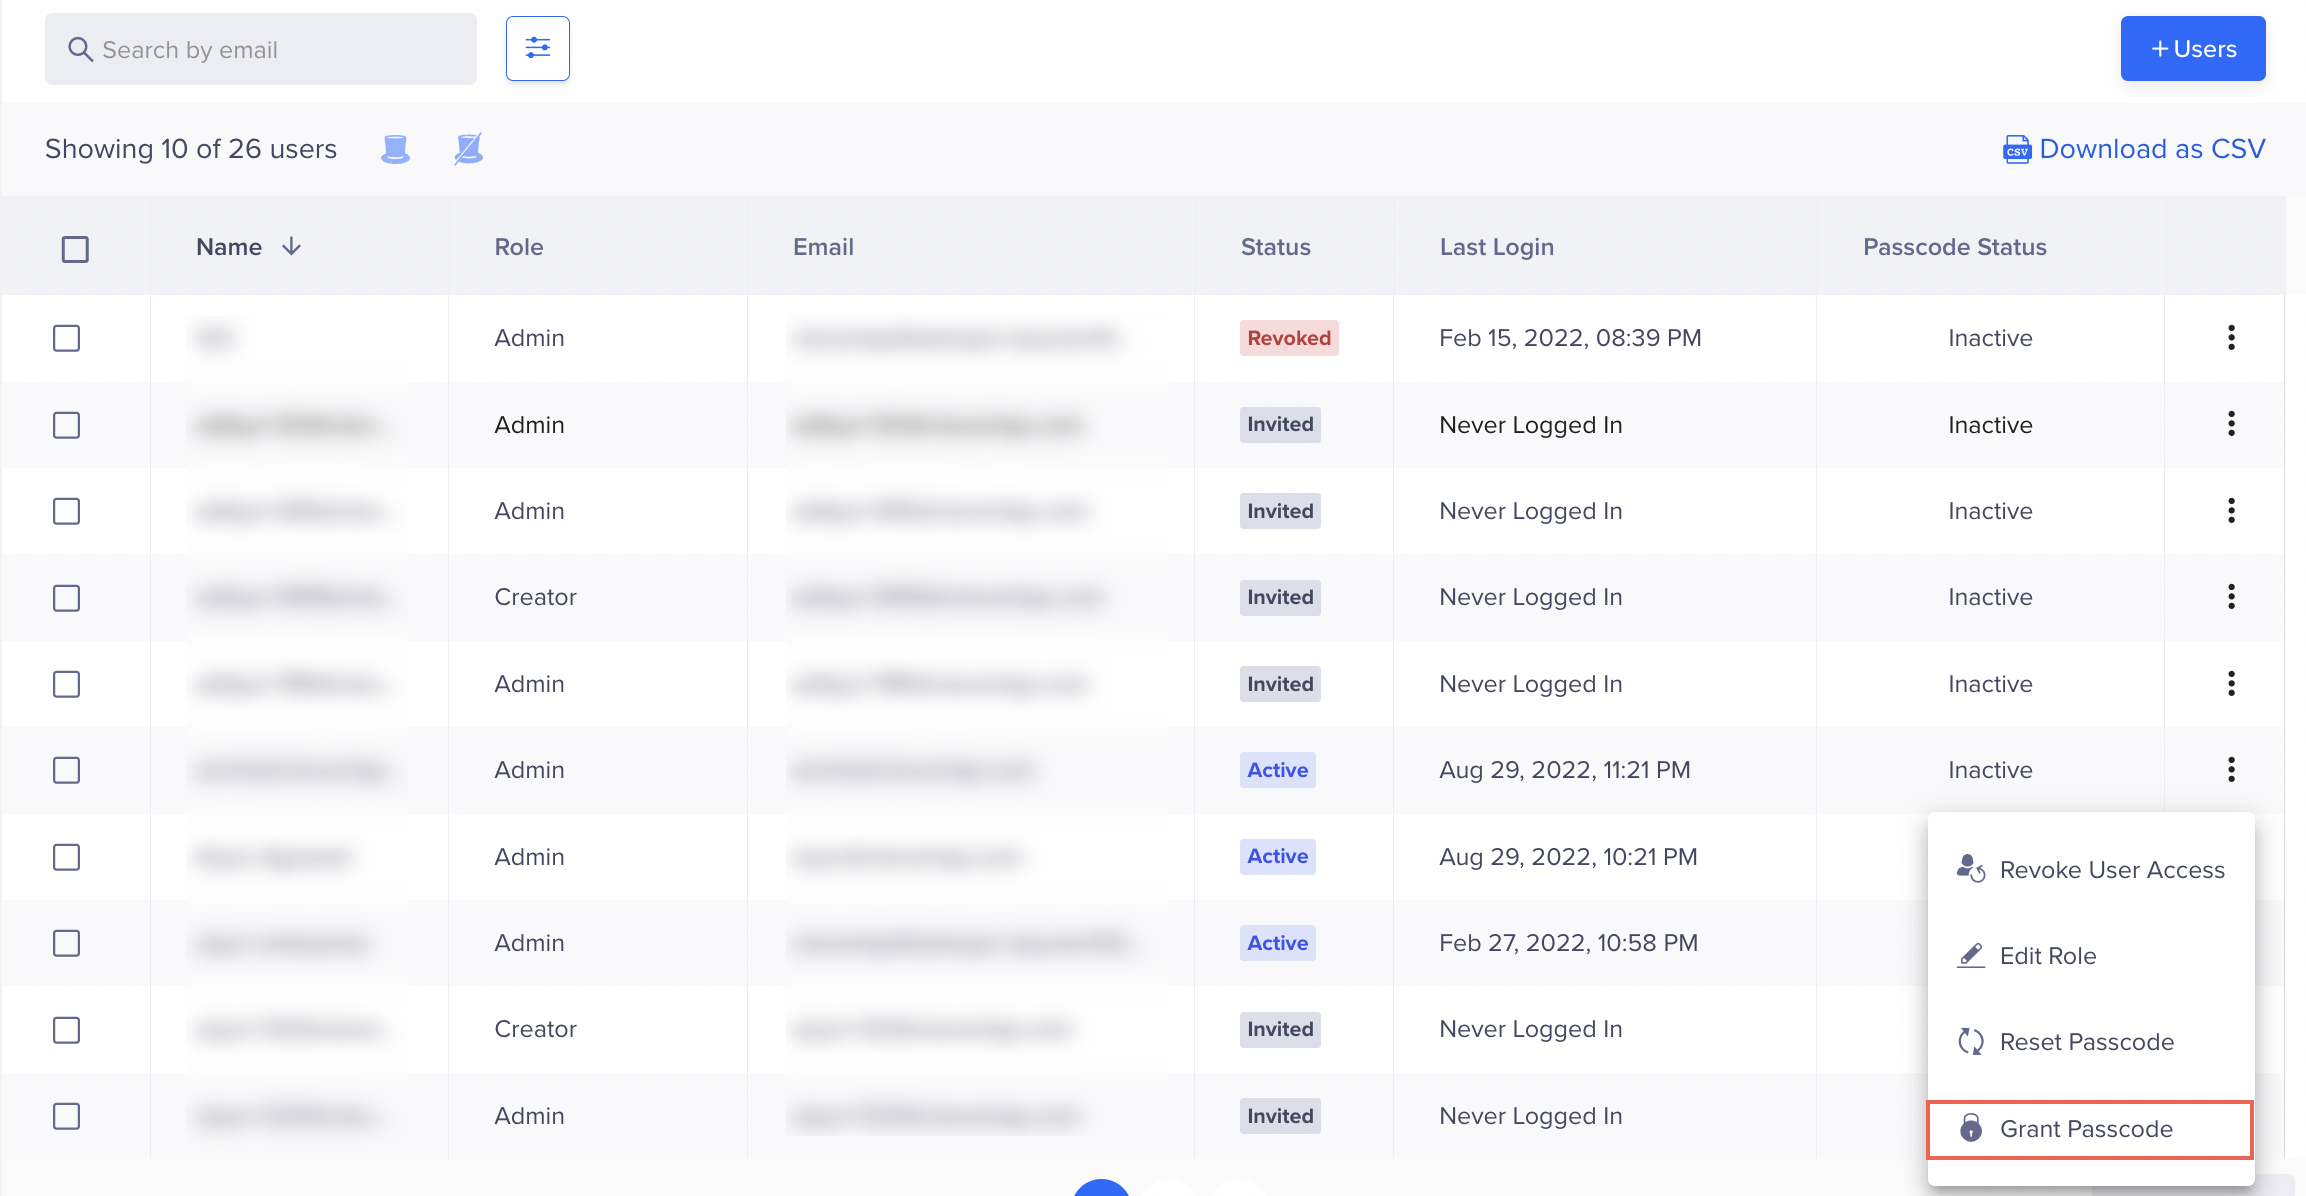Select checkbox of Feb 27, 2022 login row
This screenshot has width=2306, height=1196.
(x=67, y=943)
